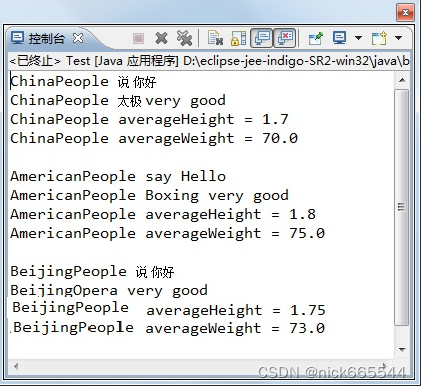
Task: Click the line 'ChinaPeople 说 你好'
Action: point(83,82)
